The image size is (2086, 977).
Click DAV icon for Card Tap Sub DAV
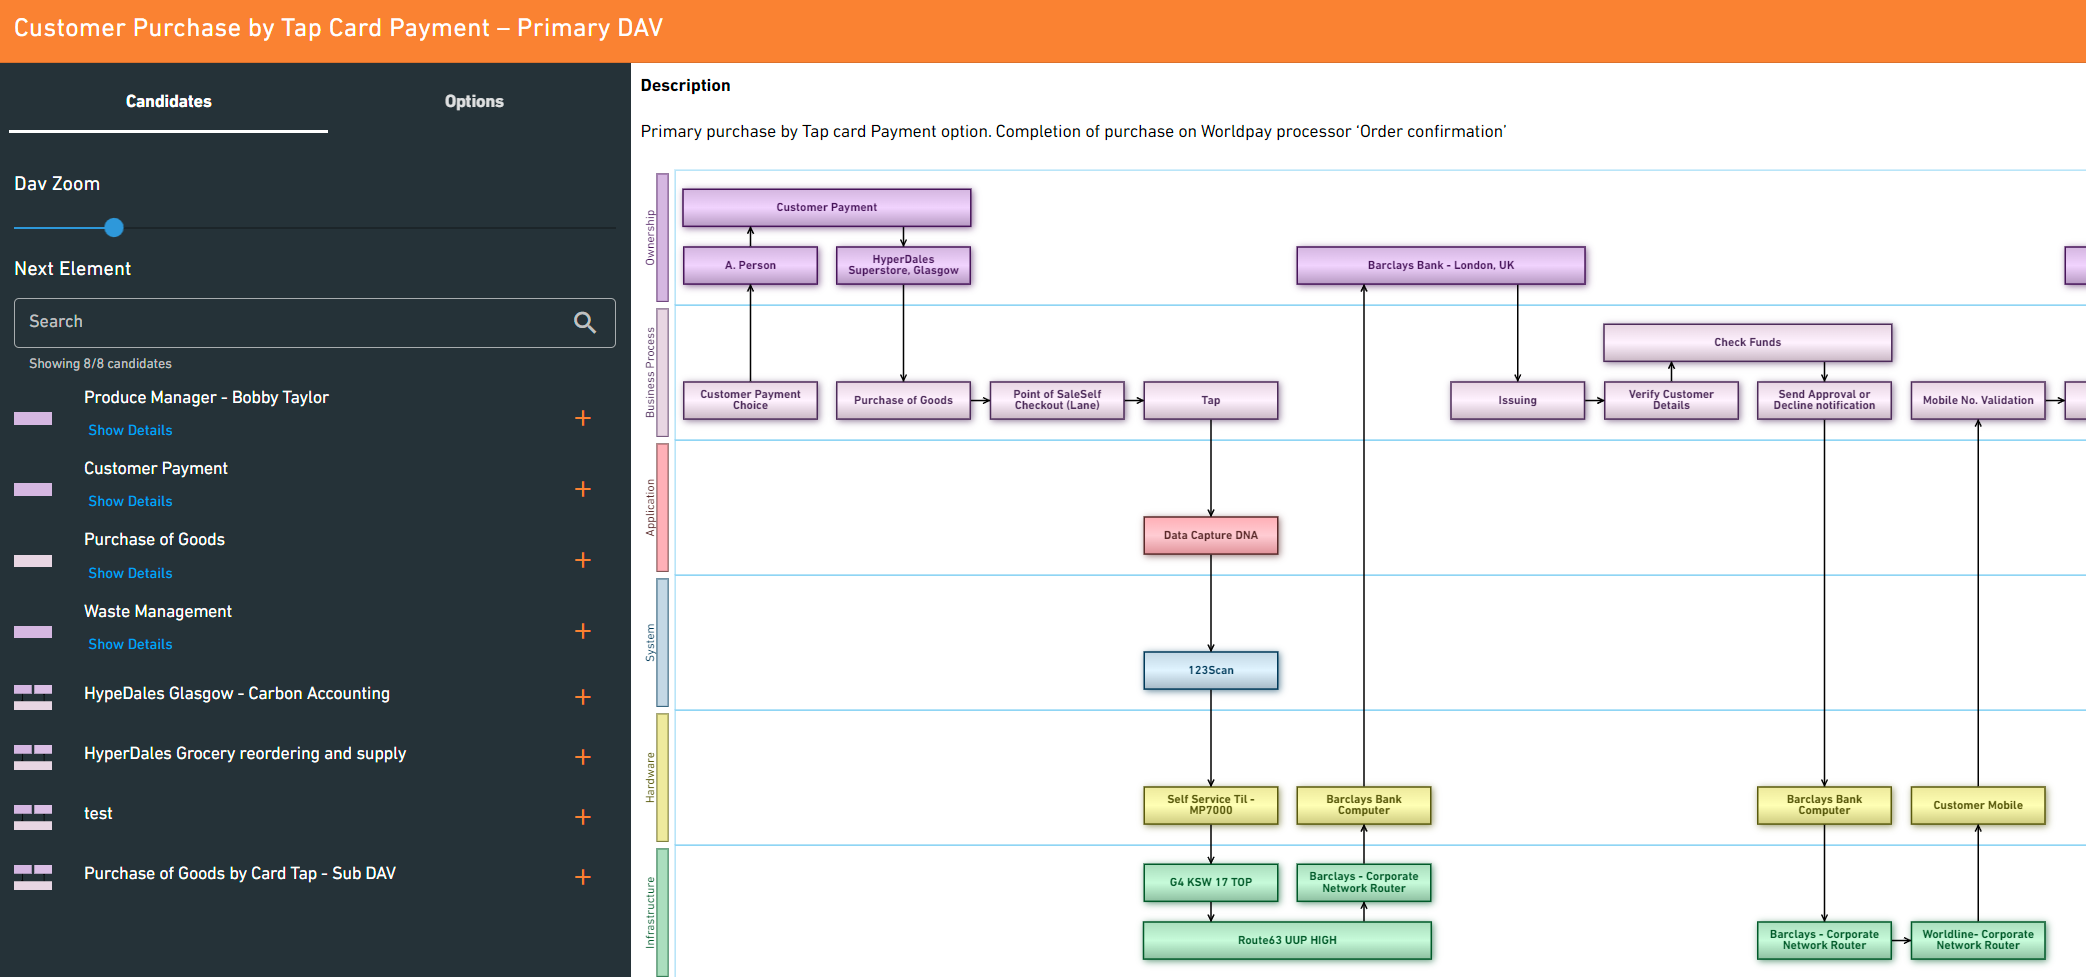point(33,877)
